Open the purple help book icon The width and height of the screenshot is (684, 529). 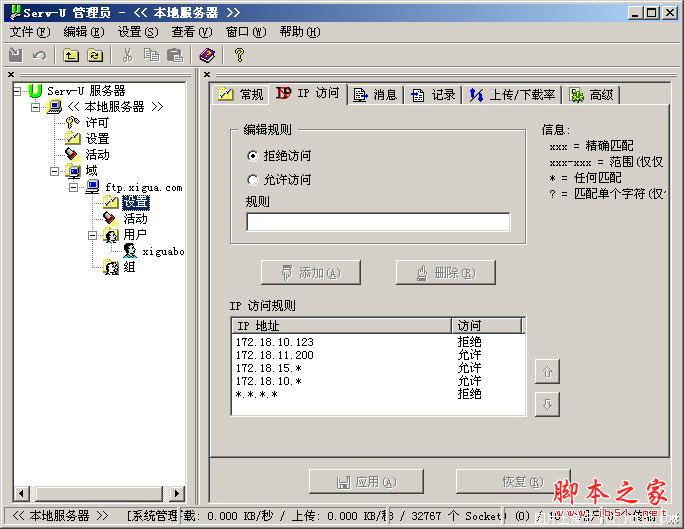click(207, 55)
